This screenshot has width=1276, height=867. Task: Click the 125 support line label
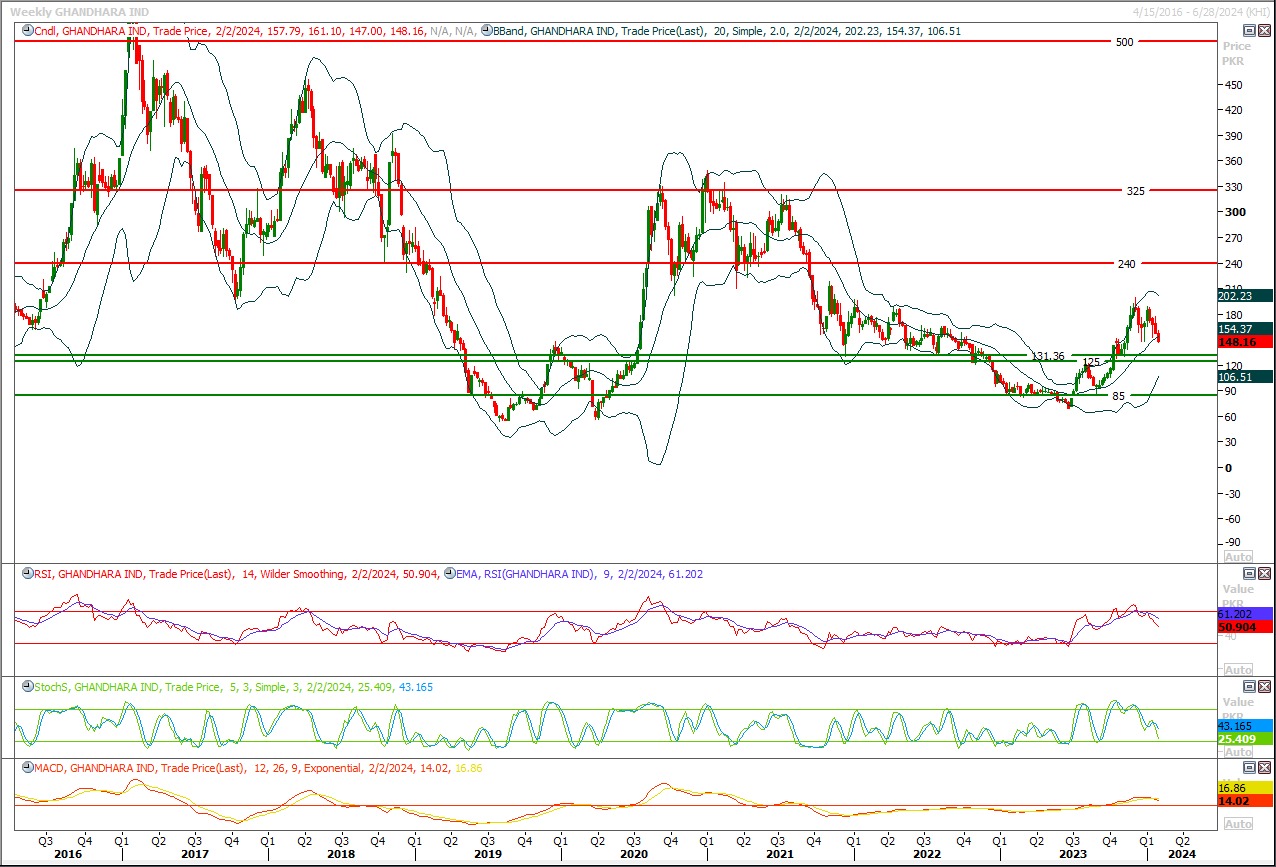click(1092, 362)
